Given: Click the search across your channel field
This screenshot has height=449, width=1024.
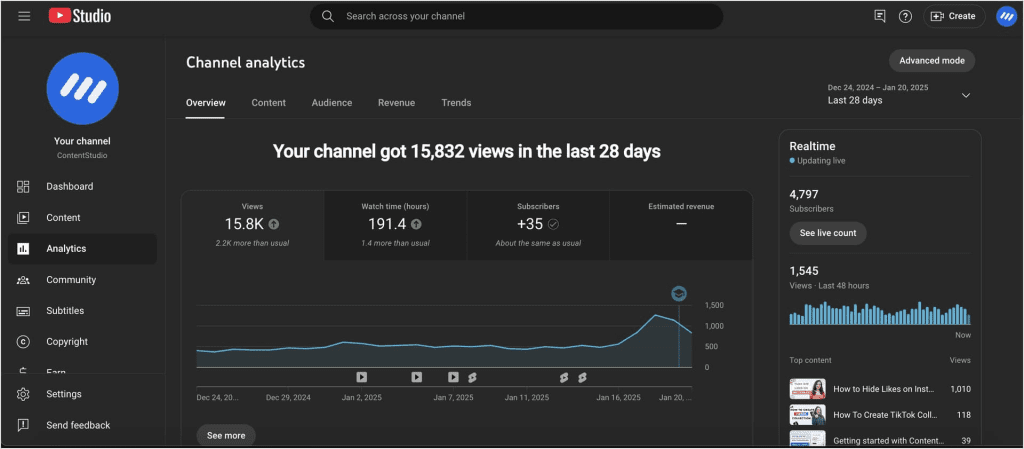Looking at the screenshot, I should tap(520, 16).
